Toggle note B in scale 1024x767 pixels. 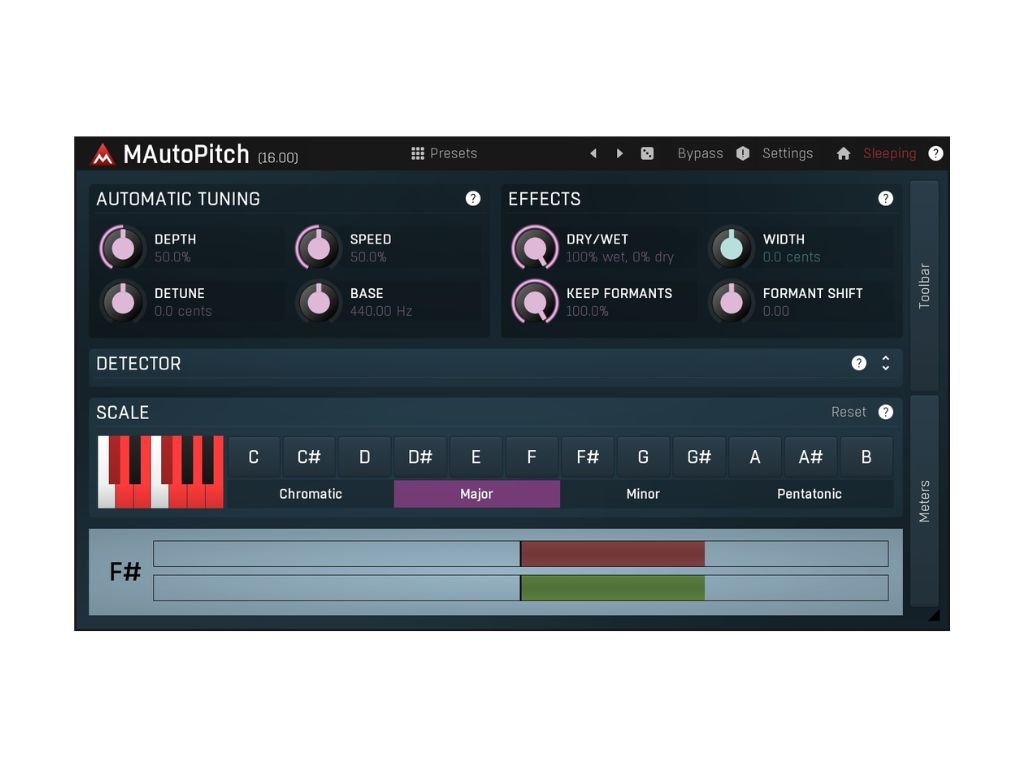coord(866,457)
